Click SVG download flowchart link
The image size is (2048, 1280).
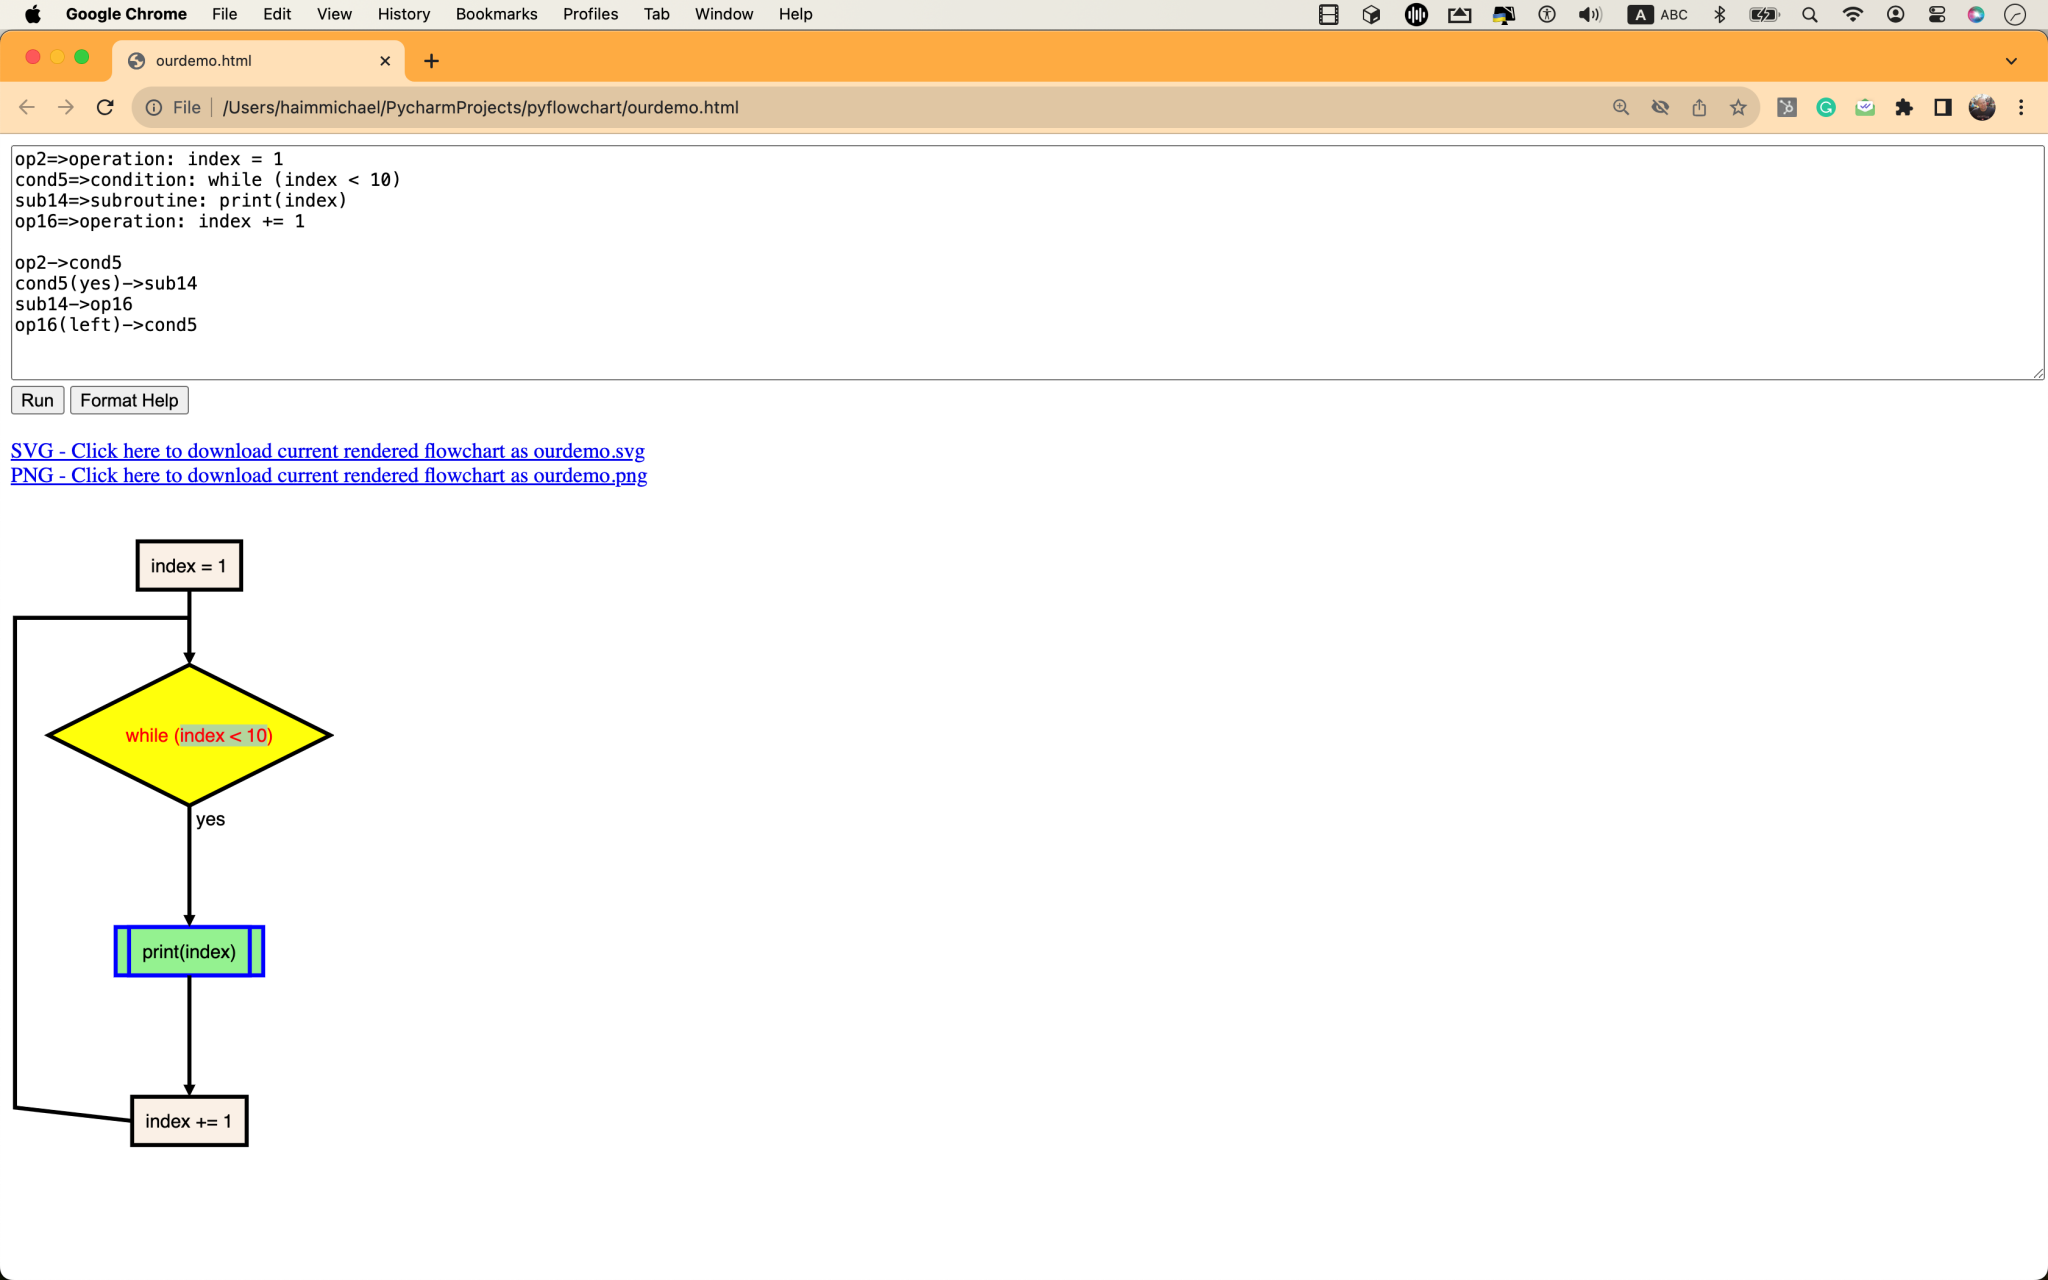[x=327, y=451]
